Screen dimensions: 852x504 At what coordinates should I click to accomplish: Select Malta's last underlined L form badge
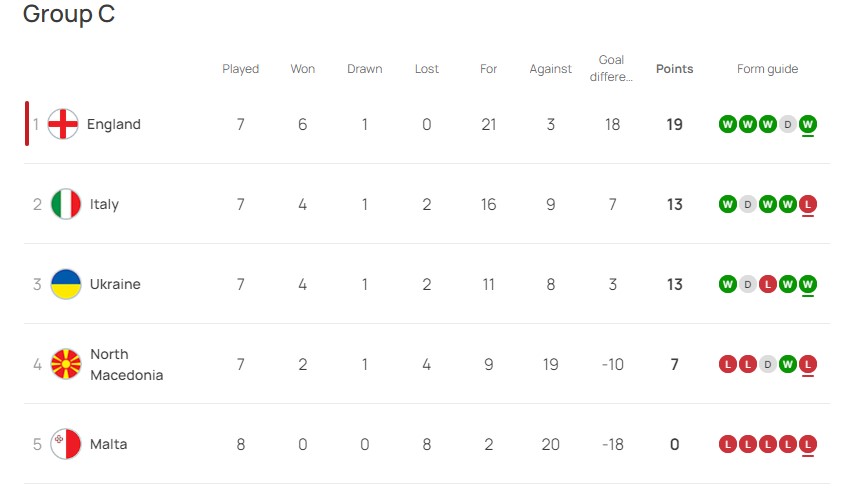click(808, 444)
